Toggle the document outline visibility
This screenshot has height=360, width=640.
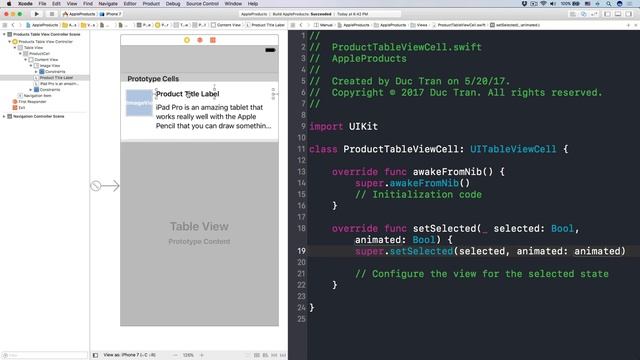[95, 355]
